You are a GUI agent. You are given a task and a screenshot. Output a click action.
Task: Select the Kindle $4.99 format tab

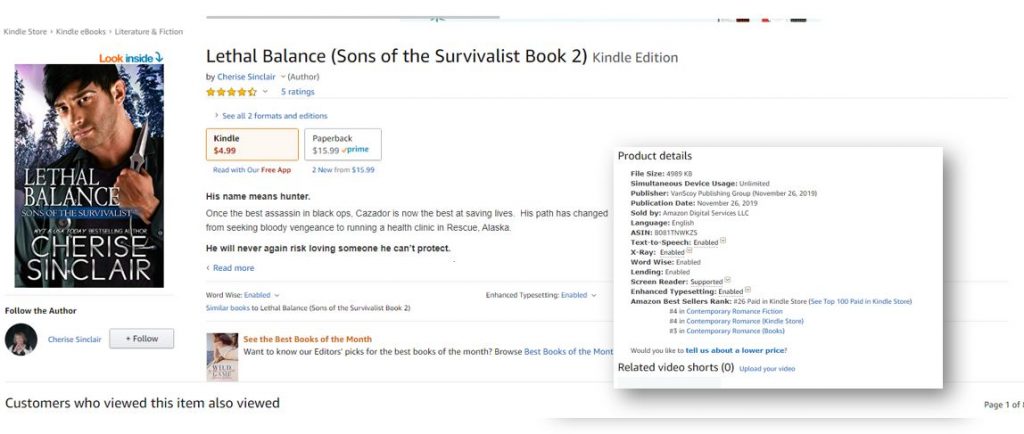pos(252,144)
